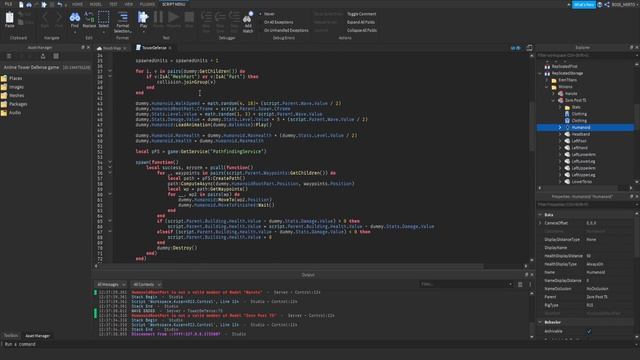This screenshot has width=640, height=360.
Task: Click the Paste clipboard icon
Action: [x=9, y=19]
